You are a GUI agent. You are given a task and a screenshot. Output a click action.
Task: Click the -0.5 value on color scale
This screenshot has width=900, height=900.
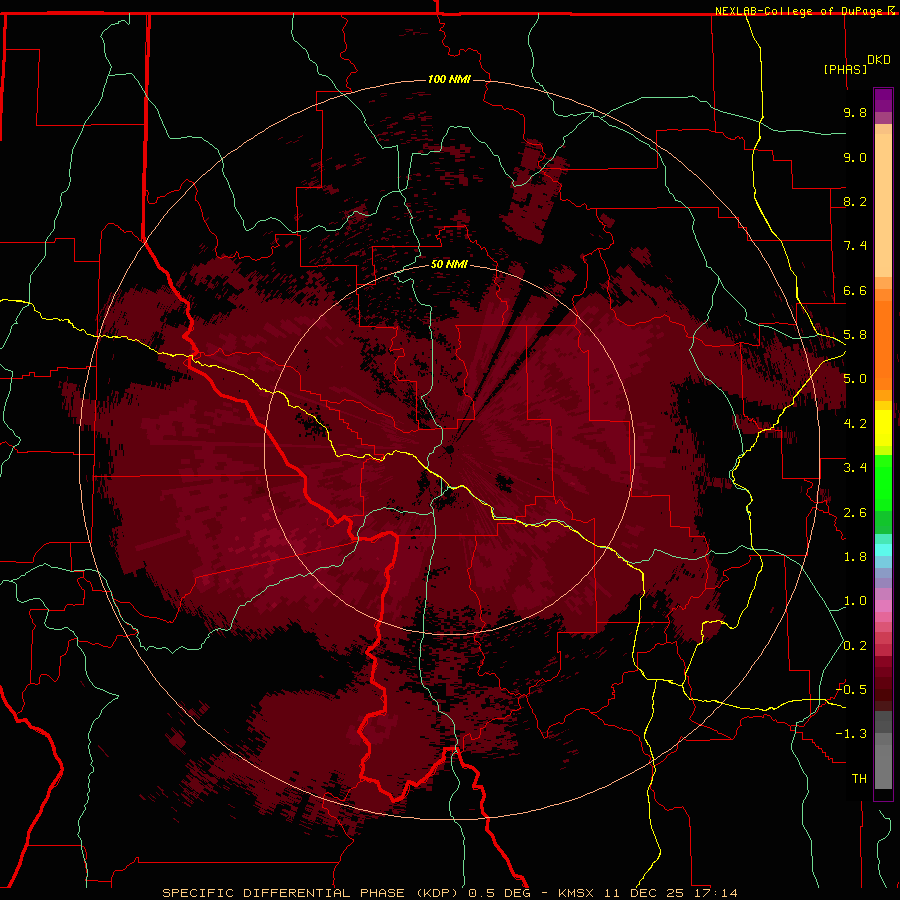[x=851, y=690]
